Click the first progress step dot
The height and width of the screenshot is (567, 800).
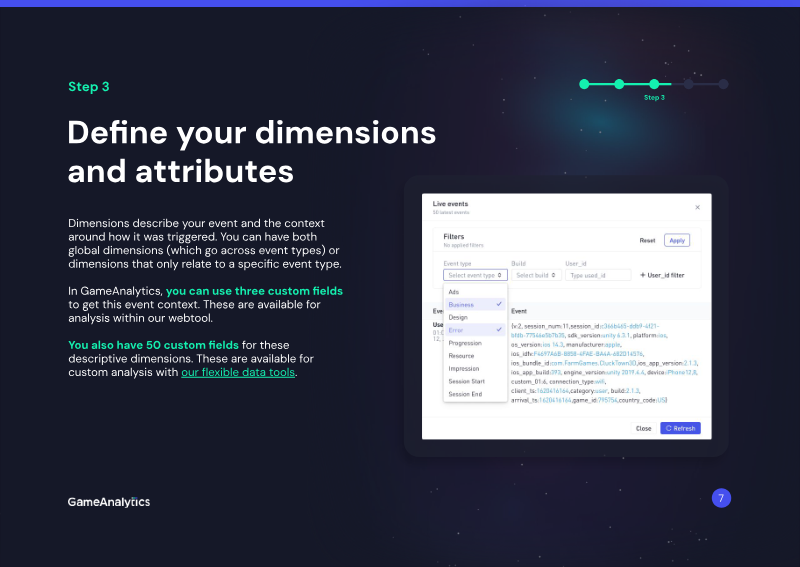[x=584, y=84]
